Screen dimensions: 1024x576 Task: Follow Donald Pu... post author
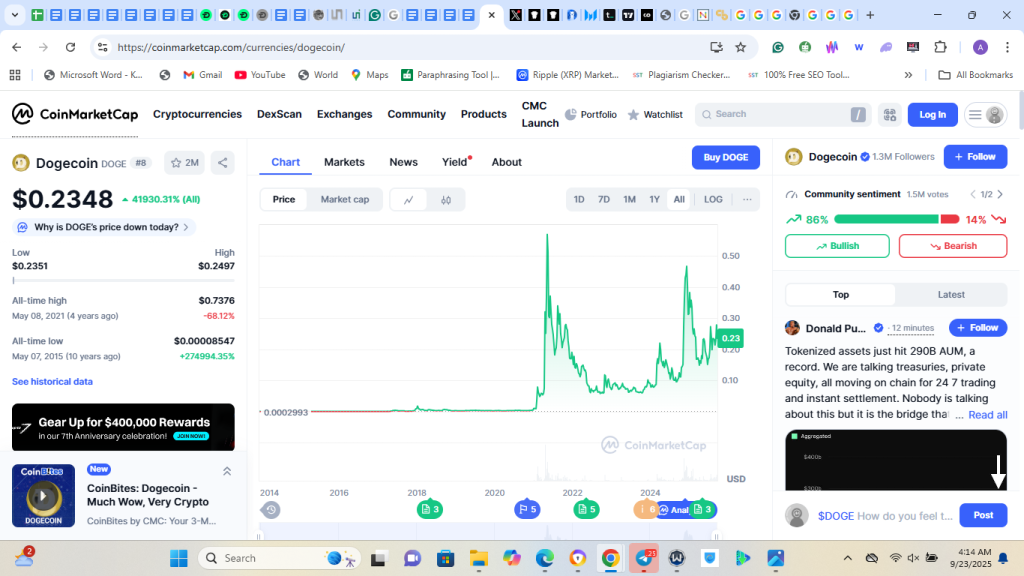(978, 328)
